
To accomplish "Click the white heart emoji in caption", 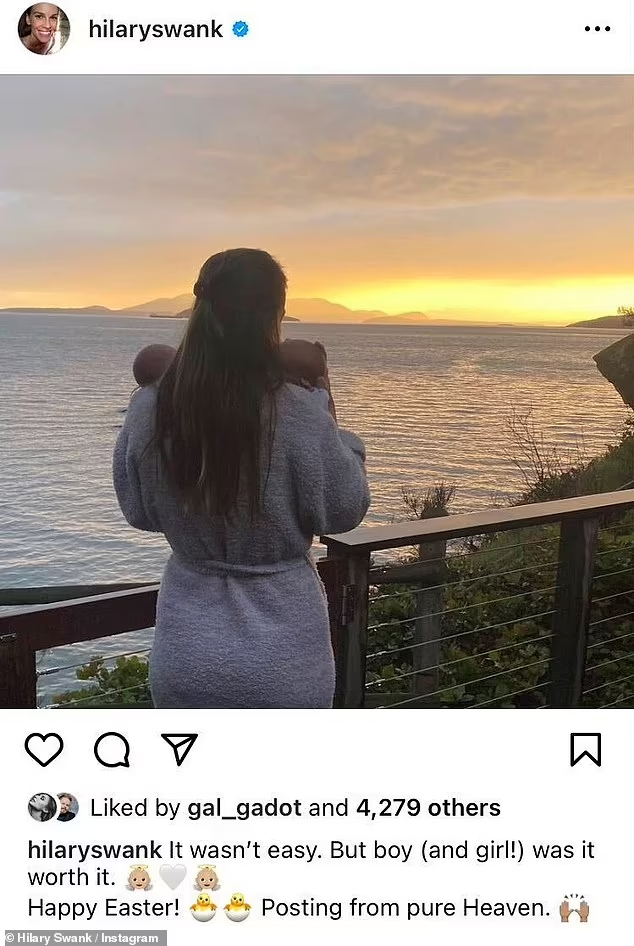I will (x=173, y=878).
